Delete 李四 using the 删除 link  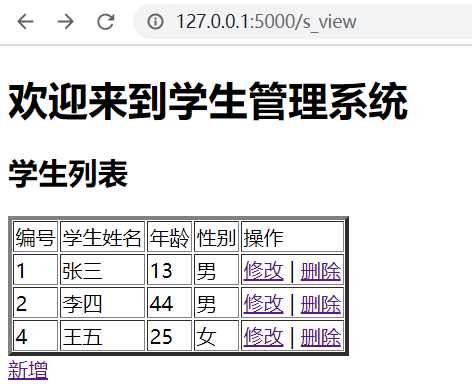coord(321,304)
